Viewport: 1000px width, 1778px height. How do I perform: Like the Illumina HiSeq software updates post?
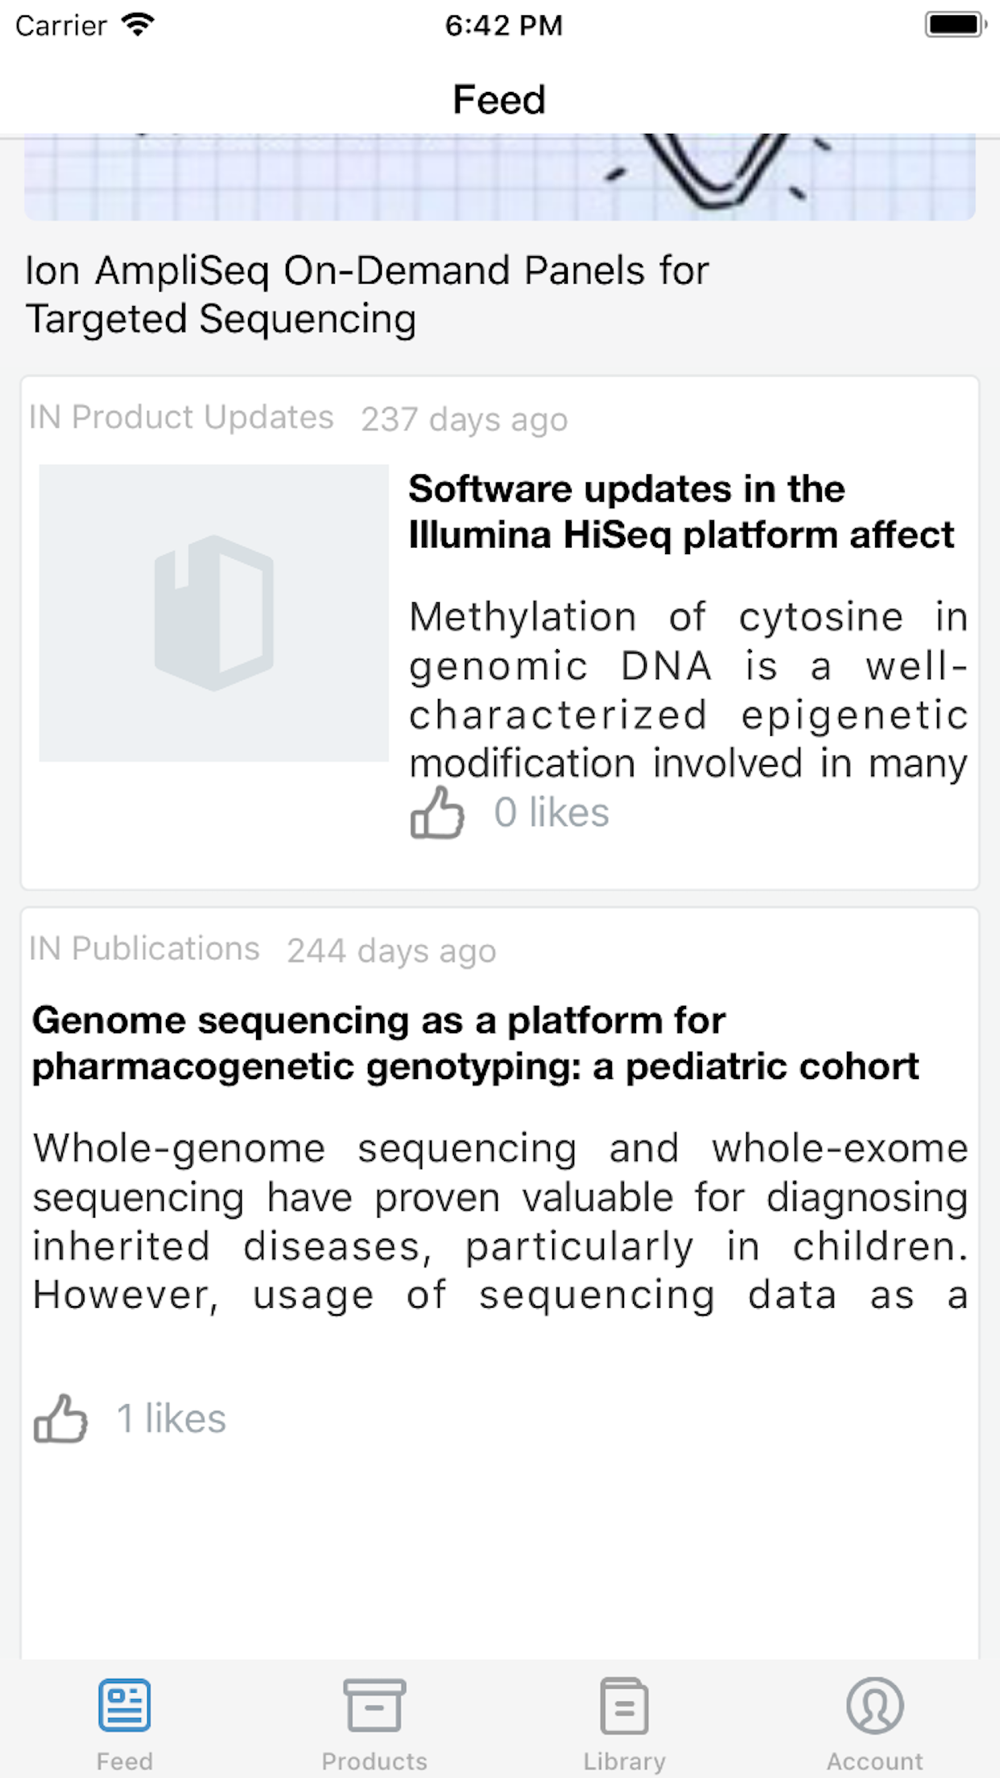click(437, 812)
